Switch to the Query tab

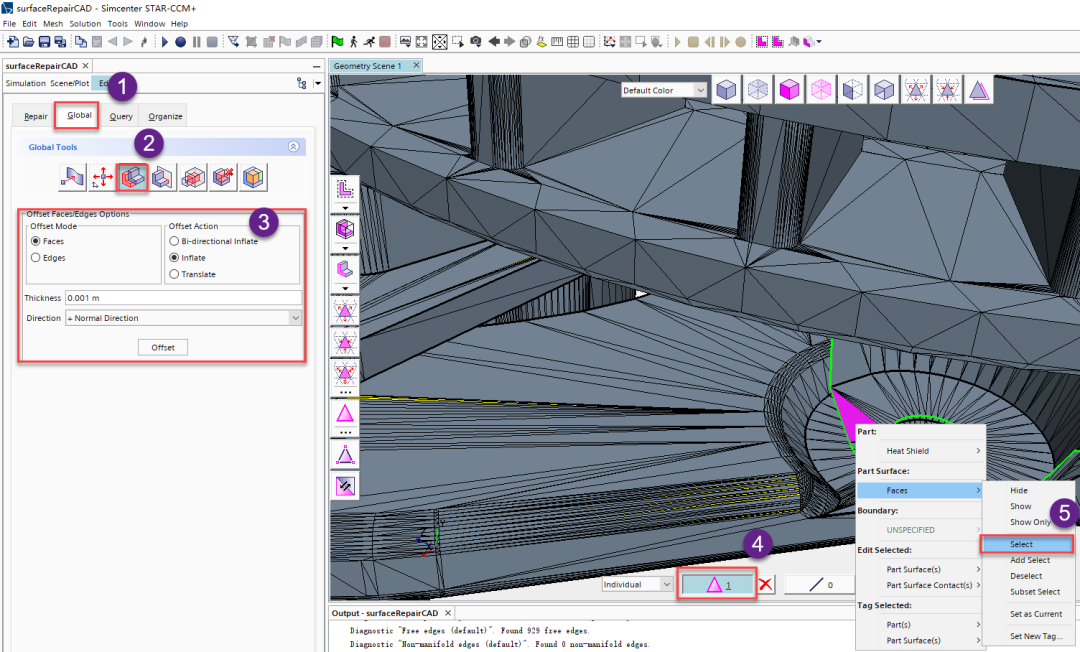(121, 116)
